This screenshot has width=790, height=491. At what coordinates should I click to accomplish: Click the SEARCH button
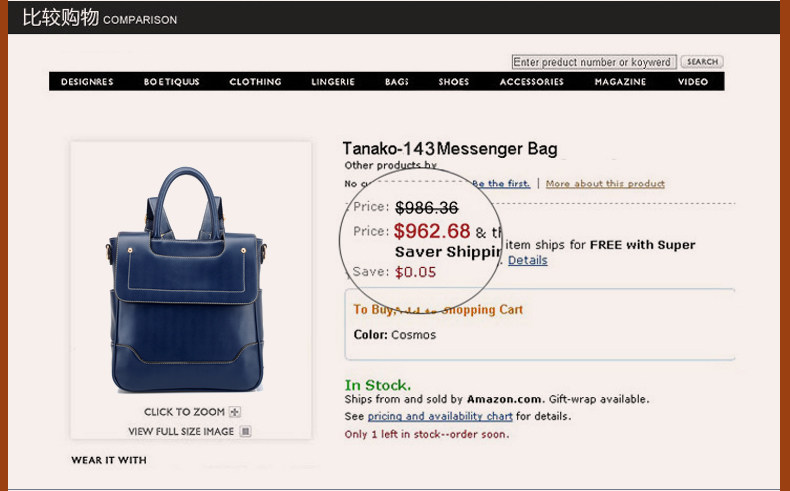pyautogui.click(x=702, y=61)
